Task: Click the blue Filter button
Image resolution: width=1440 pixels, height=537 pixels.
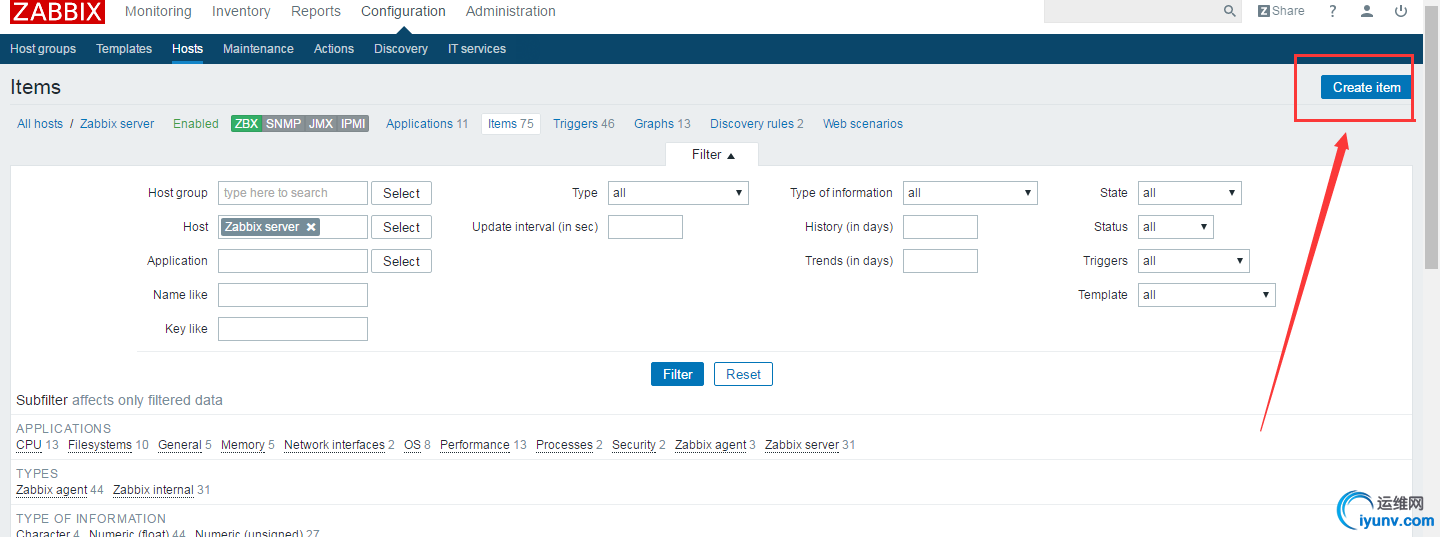Action: (677, 374)
